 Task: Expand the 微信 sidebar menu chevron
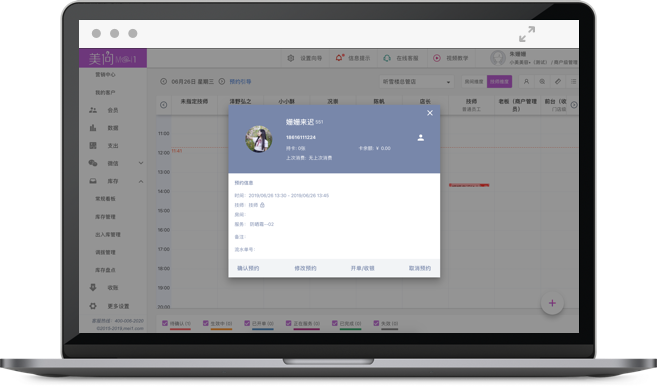click(141, 163)
